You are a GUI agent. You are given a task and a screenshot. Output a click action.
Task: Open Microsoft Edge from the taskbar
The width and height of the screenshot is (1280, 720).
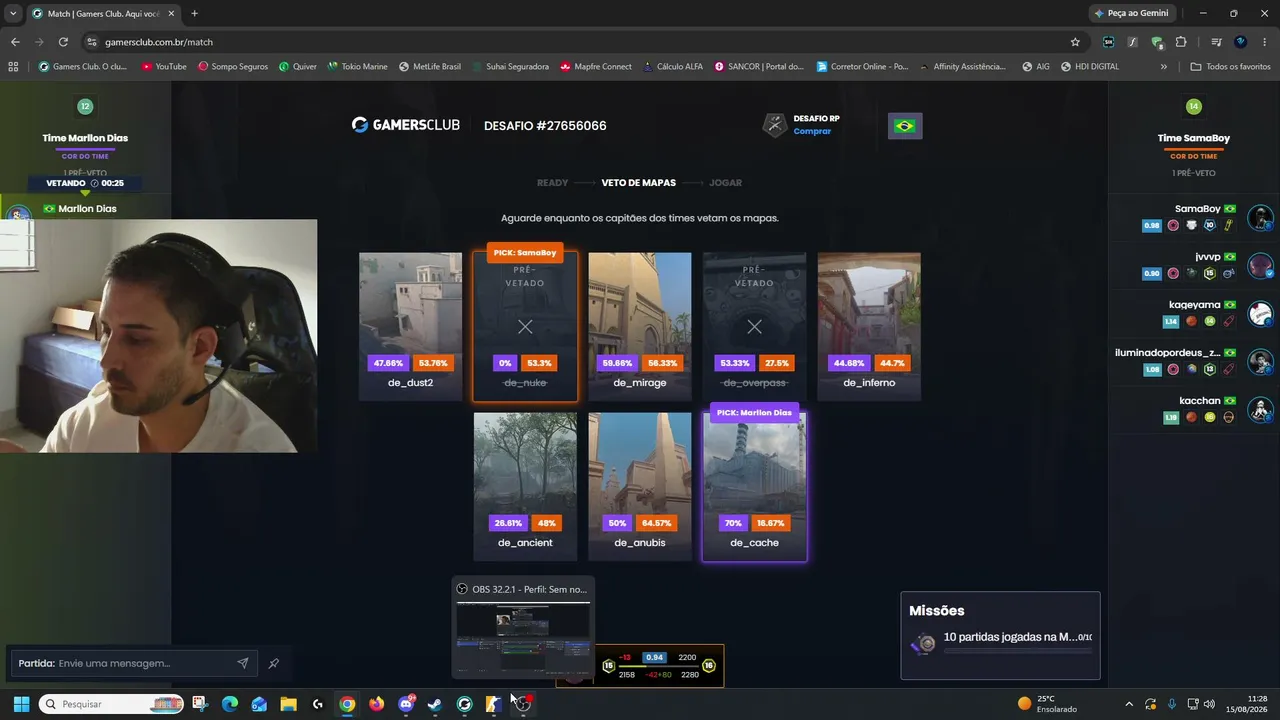tap(230, 704)
